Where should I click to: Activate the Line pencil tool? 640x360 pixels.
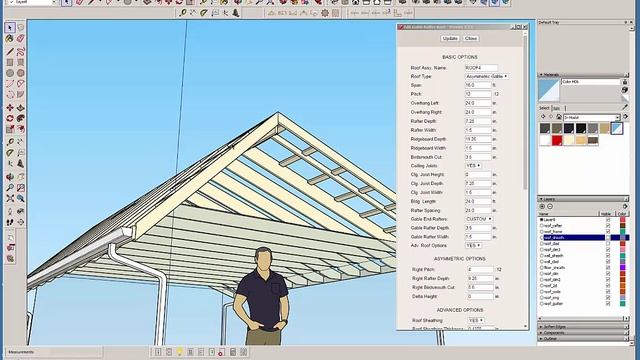pos(10,52)
